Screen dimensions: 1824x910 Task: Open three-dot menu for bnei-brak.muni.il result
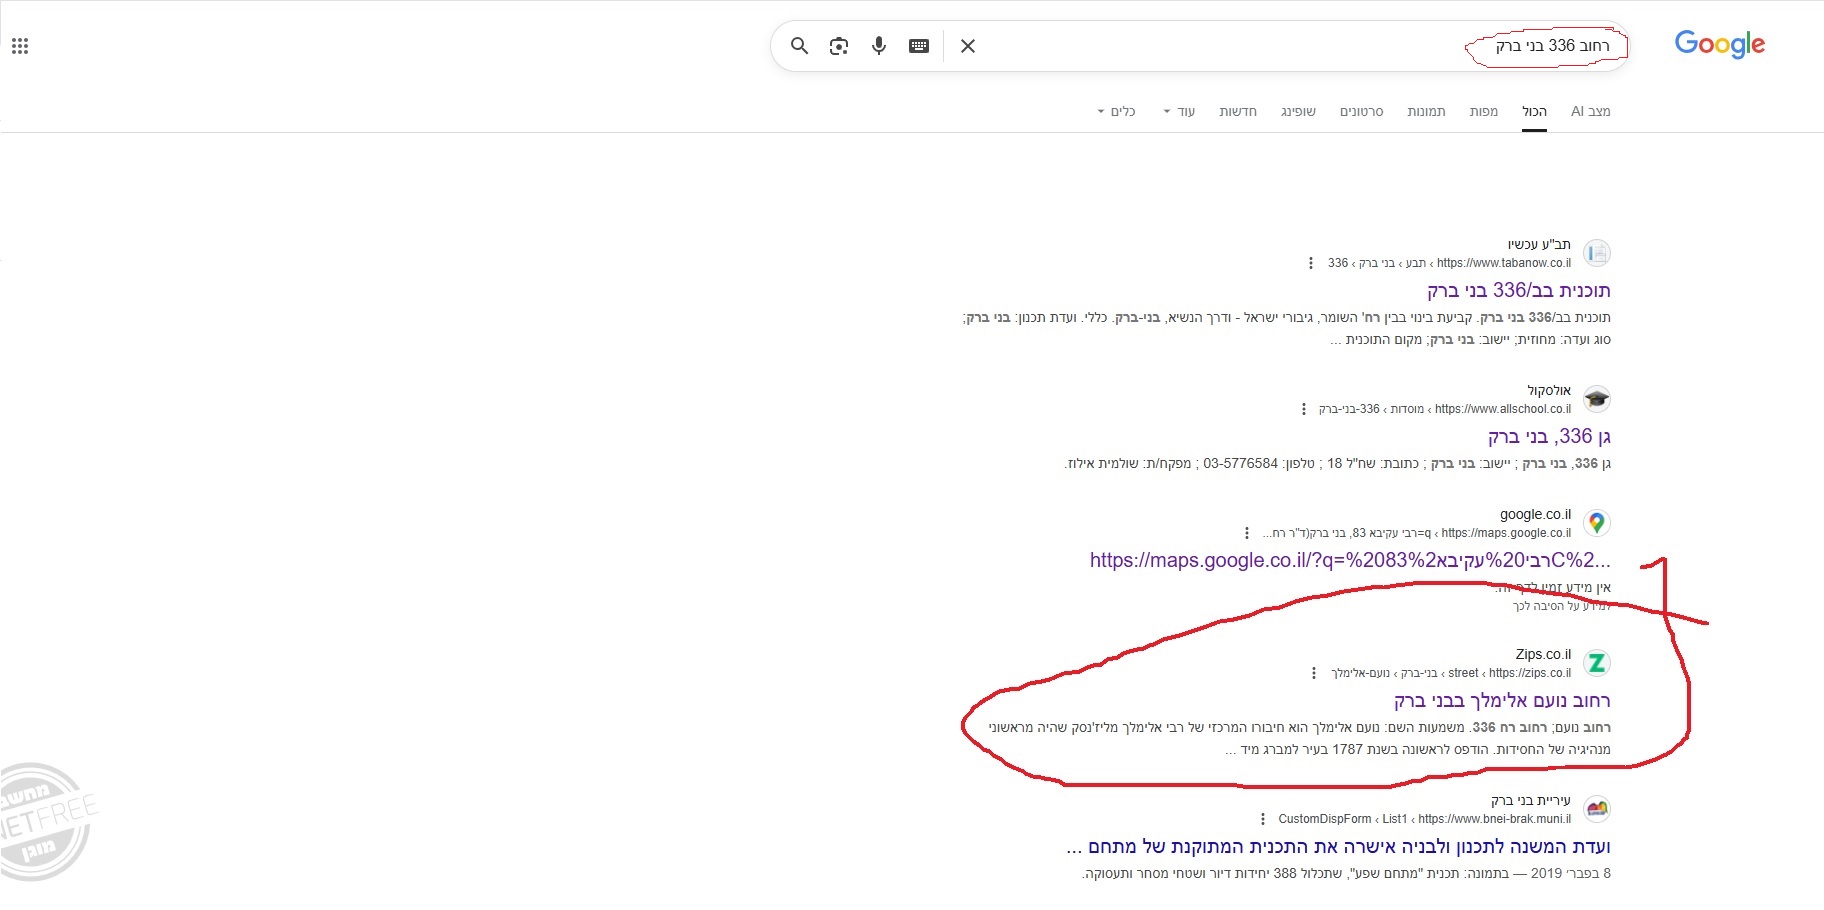(1263, 819)
